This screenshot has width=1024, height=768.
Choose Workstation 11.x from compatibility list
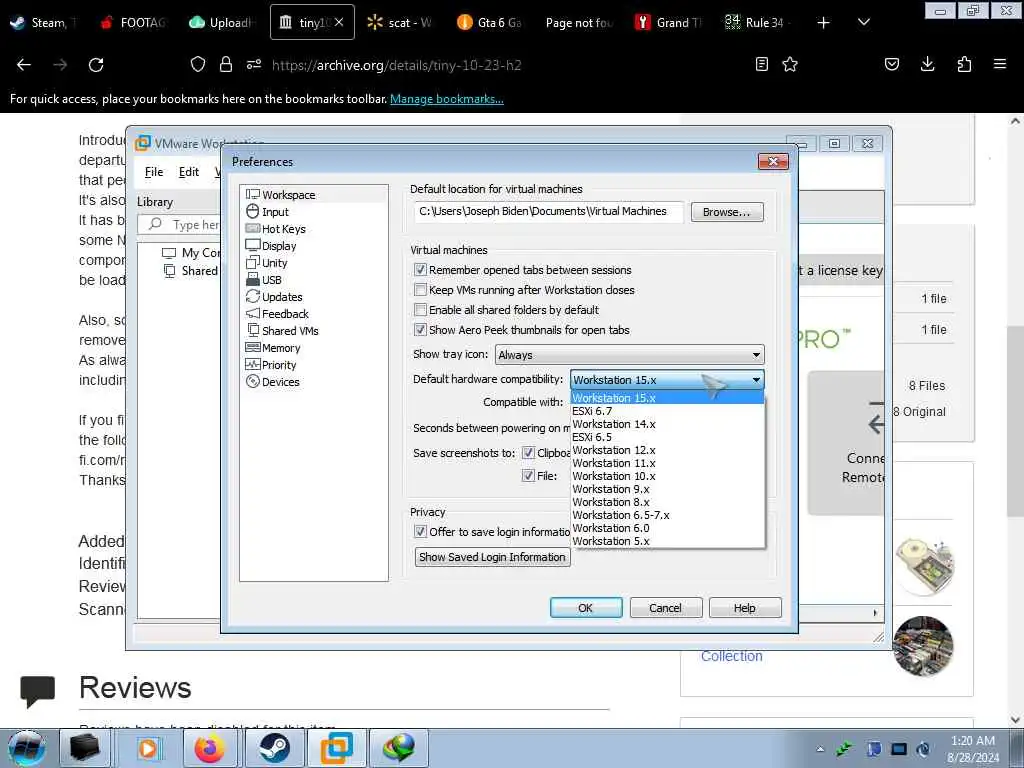pos(667,463)
